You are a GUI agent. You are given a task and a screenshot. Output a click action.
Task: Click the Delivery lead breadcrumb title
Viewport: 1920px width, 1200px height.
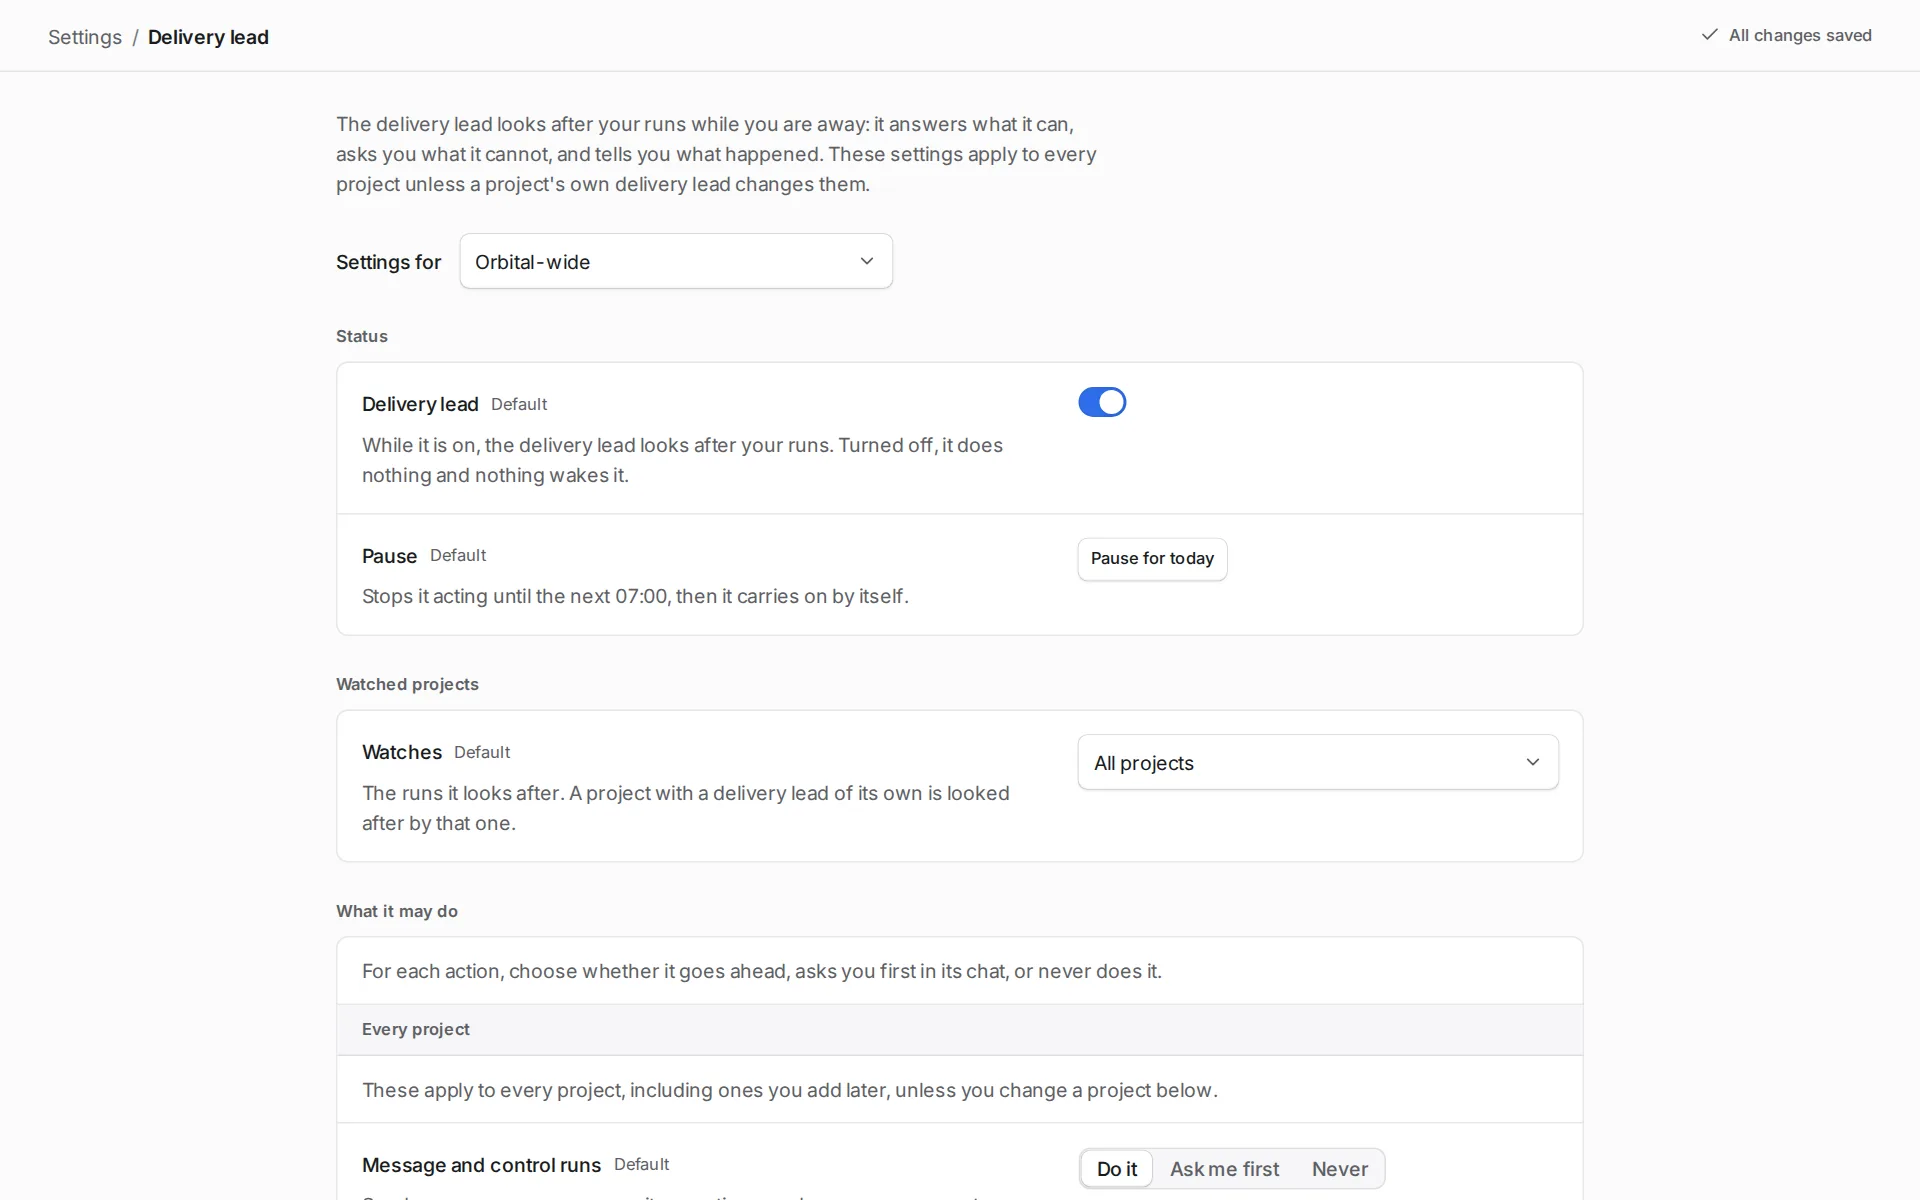(x=208, y=37)
